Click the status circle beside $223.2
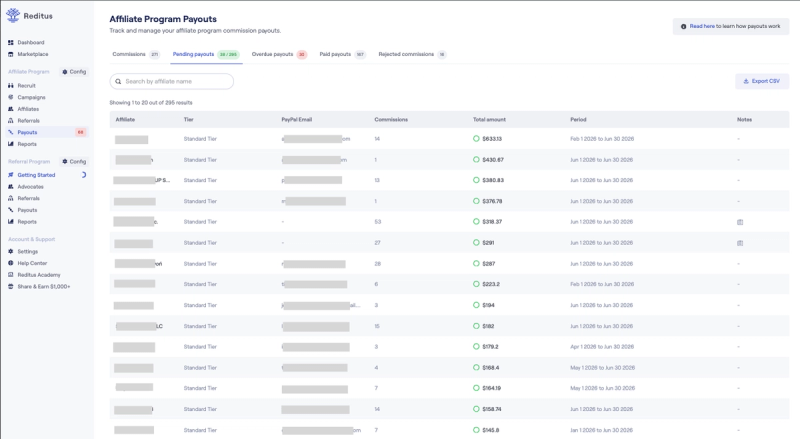 pos(476,284)
